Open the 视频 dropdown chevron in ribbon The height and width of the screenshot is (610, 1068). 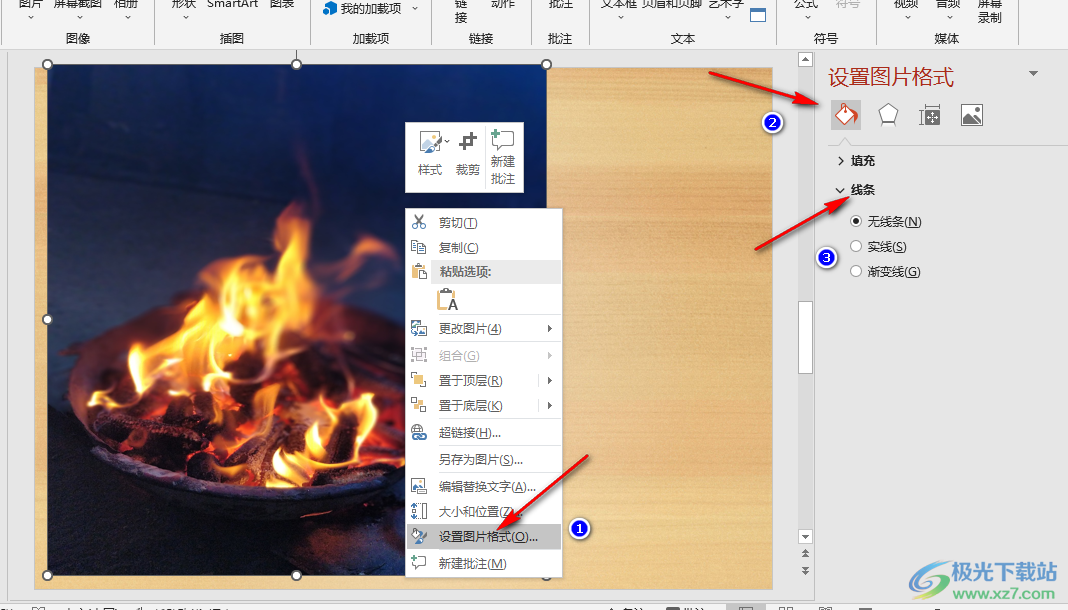[907, 17]
